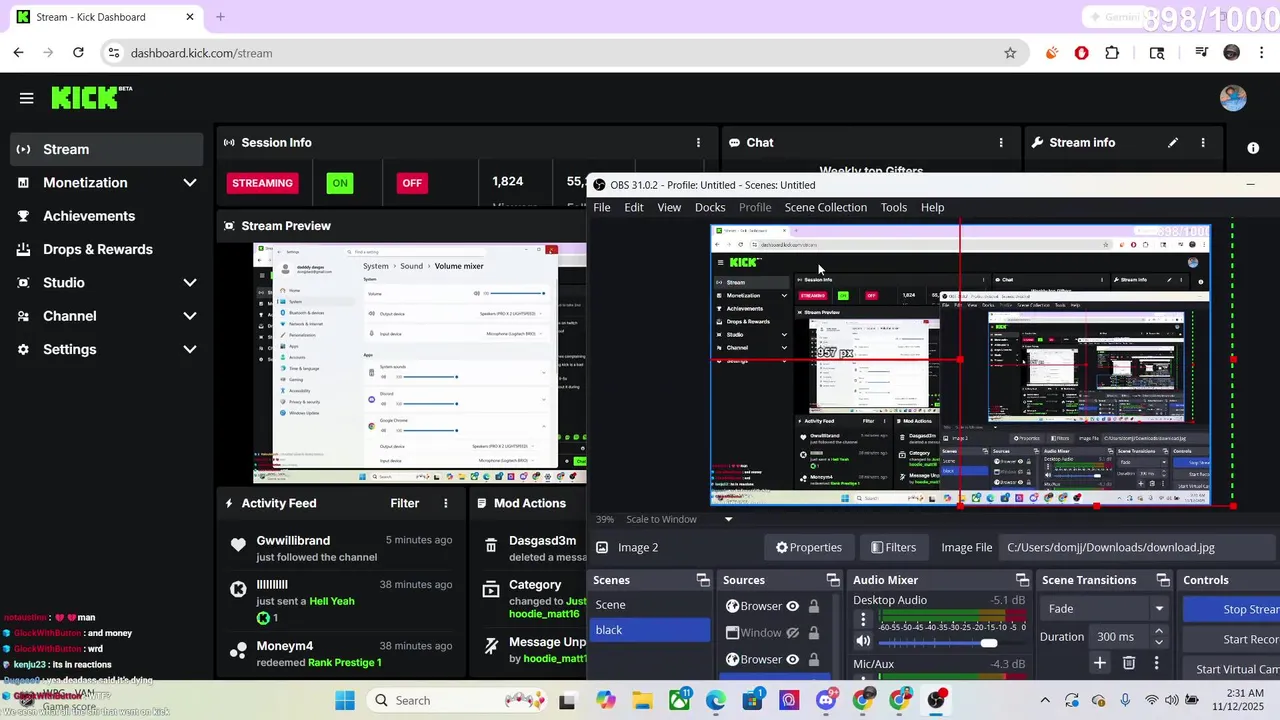Switch stream toggle to OFF
This screenshot has width=1280, height=720.
point(412,183)
